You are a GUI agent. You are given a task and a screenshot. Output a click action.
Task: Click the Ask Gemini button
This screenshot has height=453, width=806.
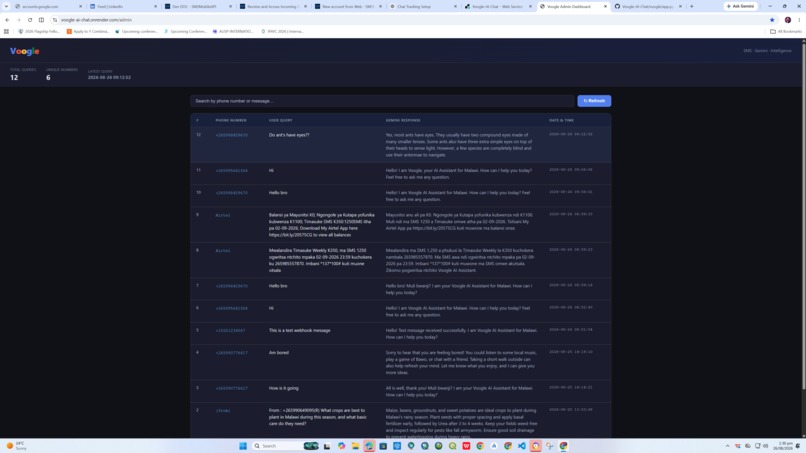click(741, 6)
